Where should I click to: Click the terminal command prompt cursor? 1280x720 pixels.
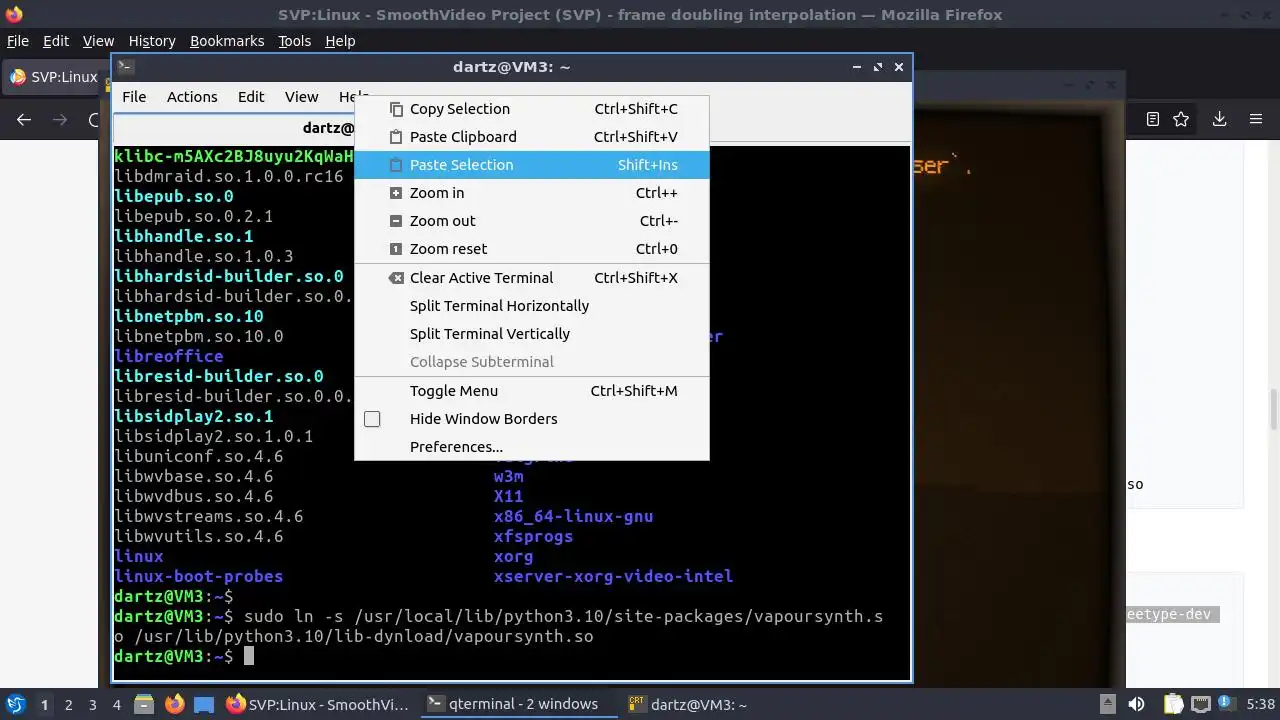249,656
